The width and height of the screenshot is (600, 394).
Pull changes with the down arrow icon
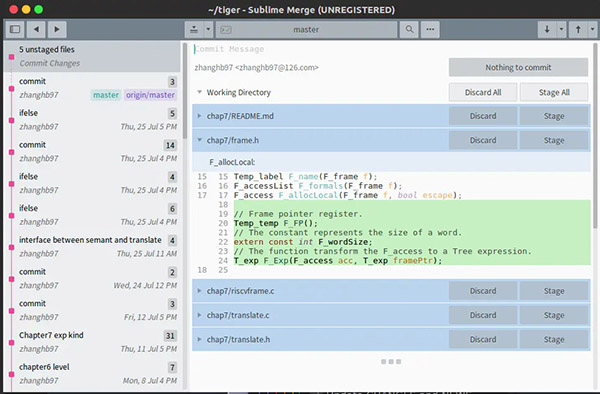tap(547, 29)
